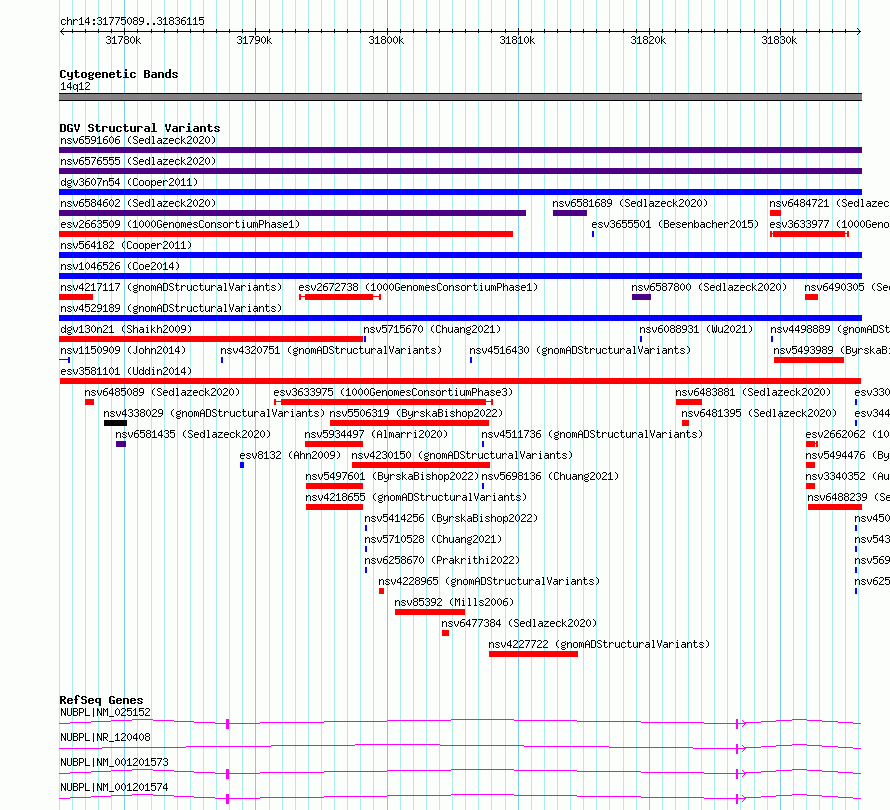Image resolution: width=890 pixels, height=810 pixels.
Task: Select the dgv130n21 (Shaikh2009) label
Action: (x=126, y=329)
